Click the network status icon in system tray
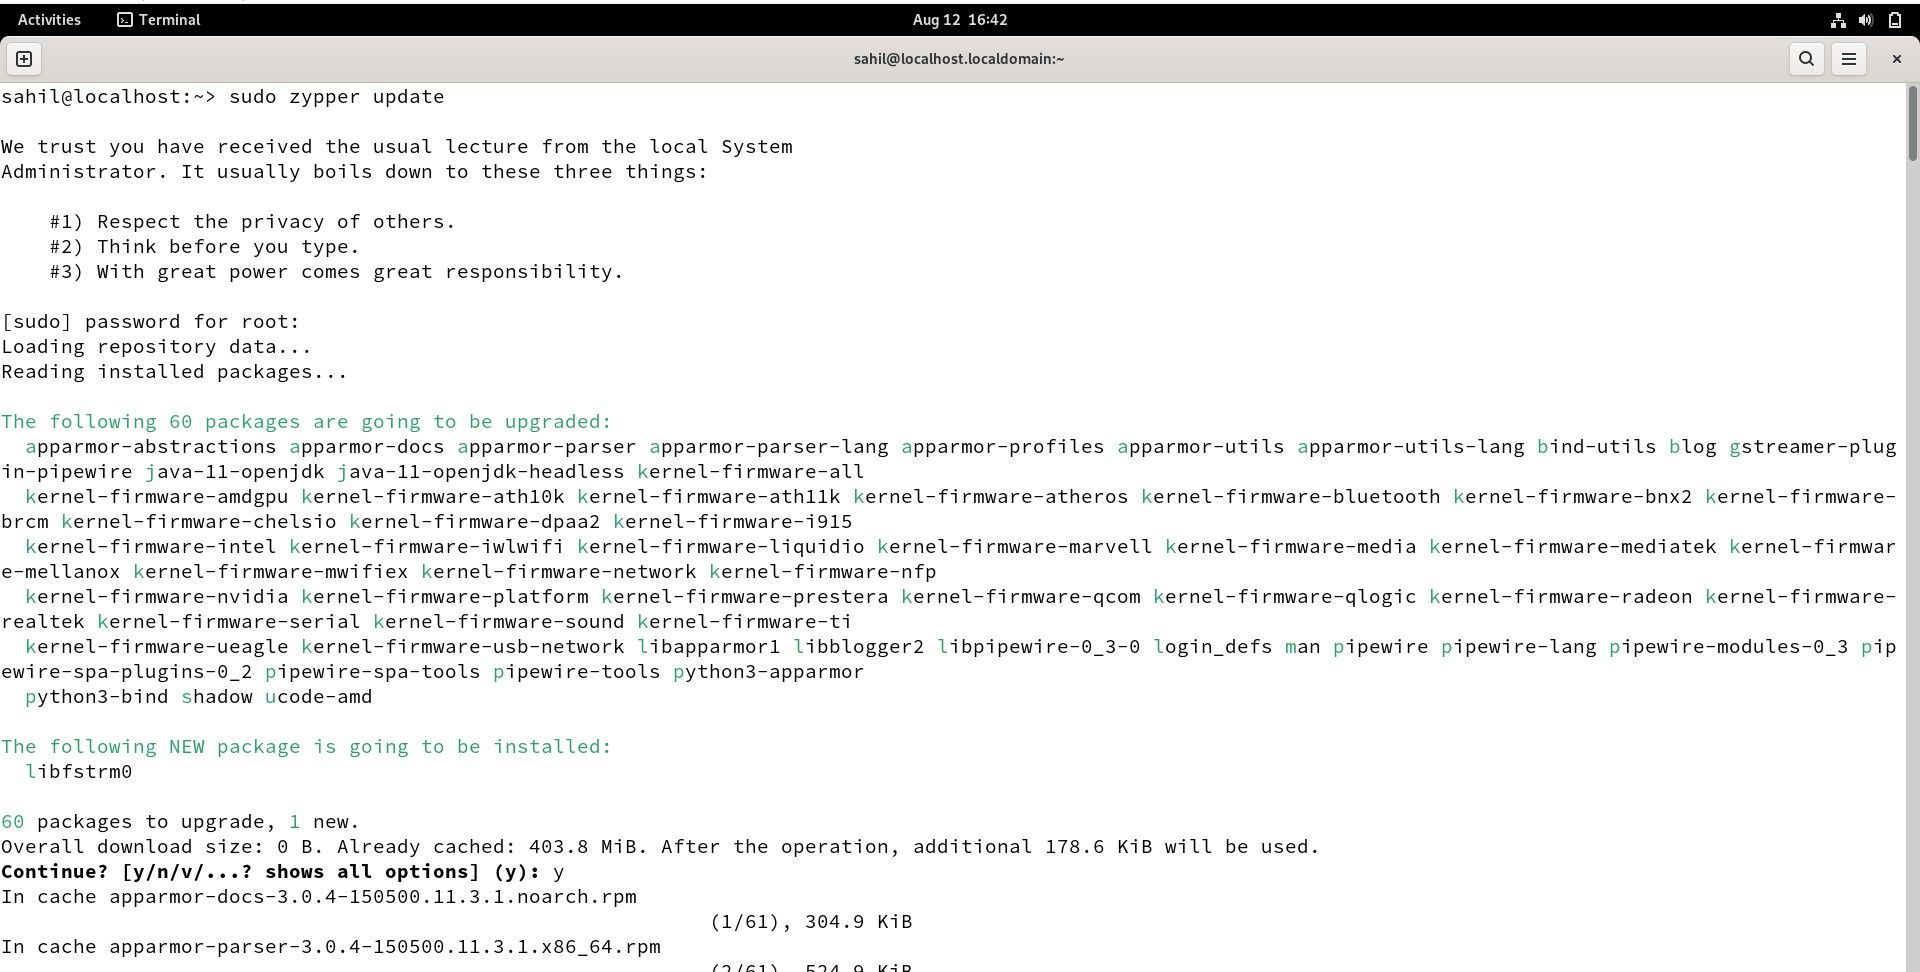The height and width of the screenshot is (972, 1920). [1837, 19]
